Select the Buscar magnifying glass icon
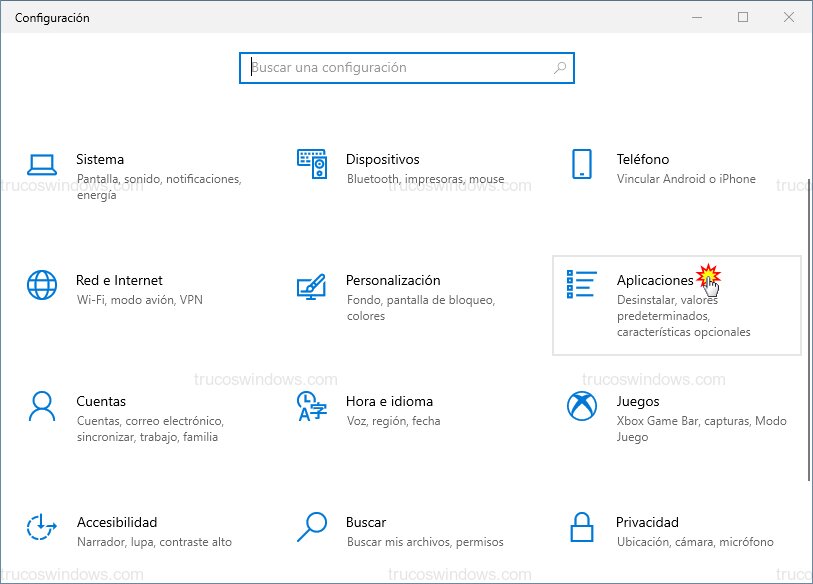813x584 pixels. pos(312,527)
